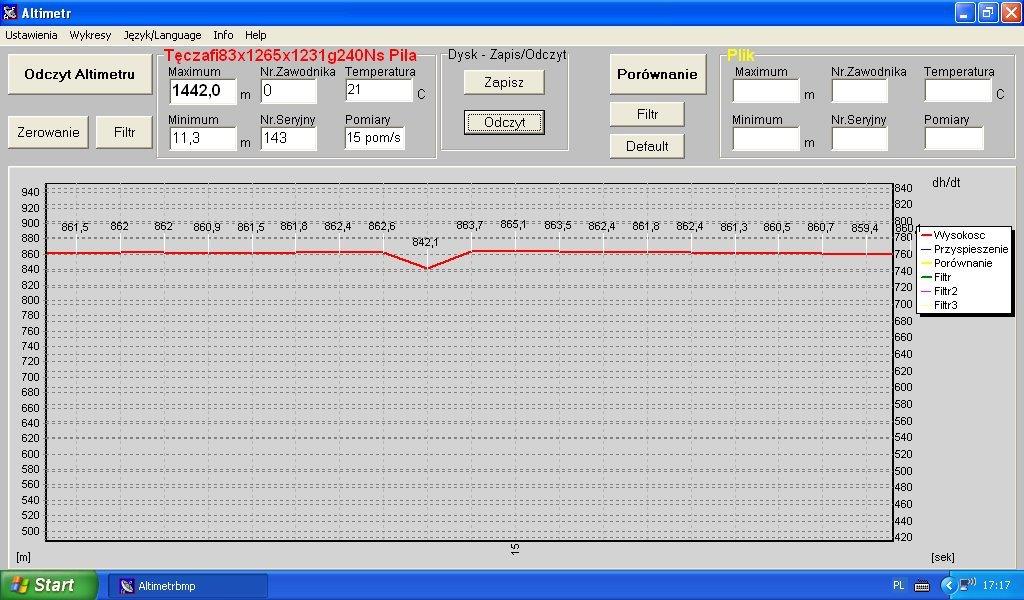Click the PL language indicator
The image size is (1024, 600).
point(897,585)
